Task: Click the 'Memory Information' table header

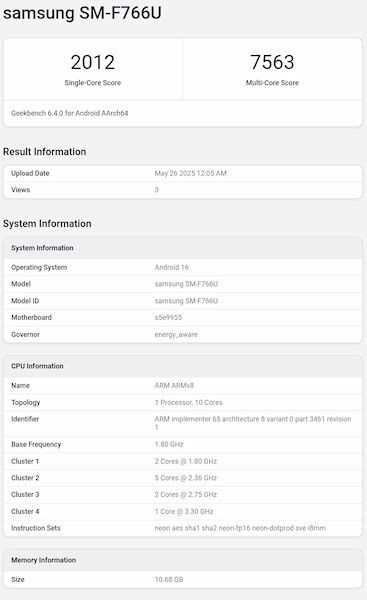Action: pyautogui.click(x=43, y=560)
